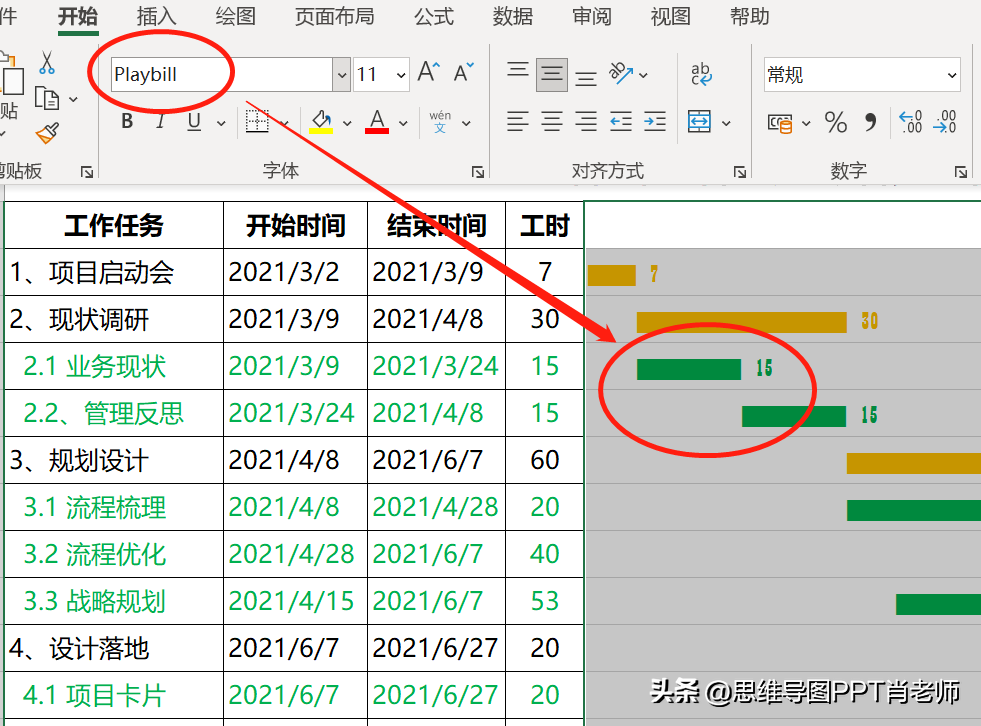Viewport: 981px width, 726px height.
Task: Select the 2021/3/24 start date cell
Action: [x=295, y=413]
